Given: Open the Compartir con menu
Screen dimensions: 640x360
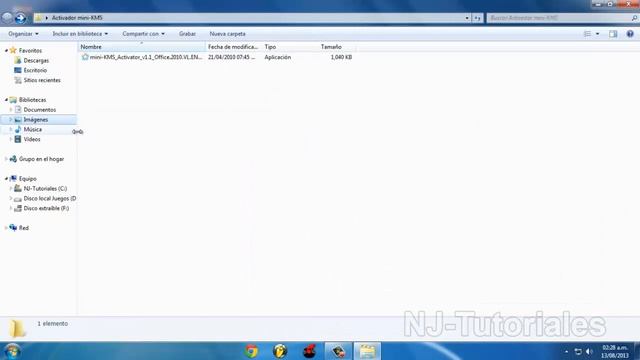Looking at the screenshot, I should (x=144, y=34).
